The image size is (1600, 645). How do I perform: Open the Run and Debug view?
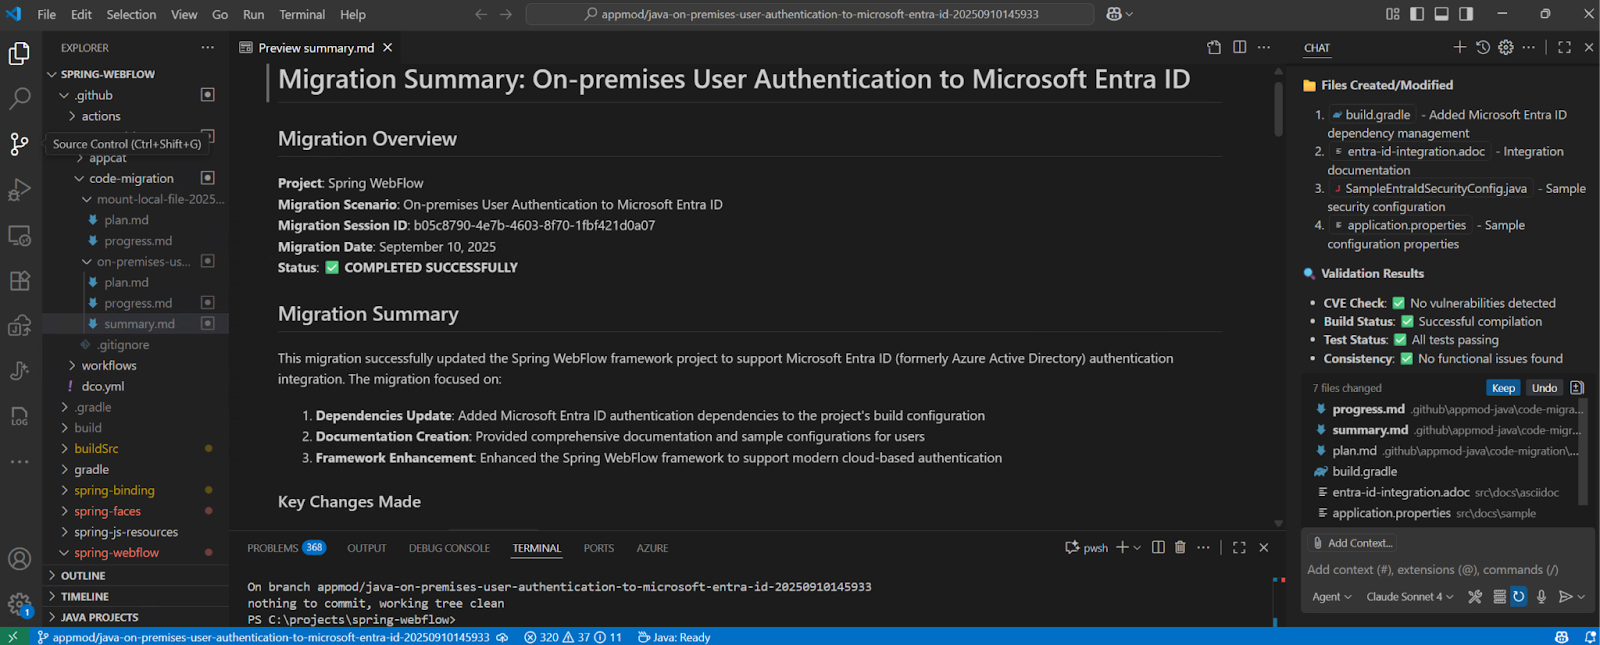(19, 190)
